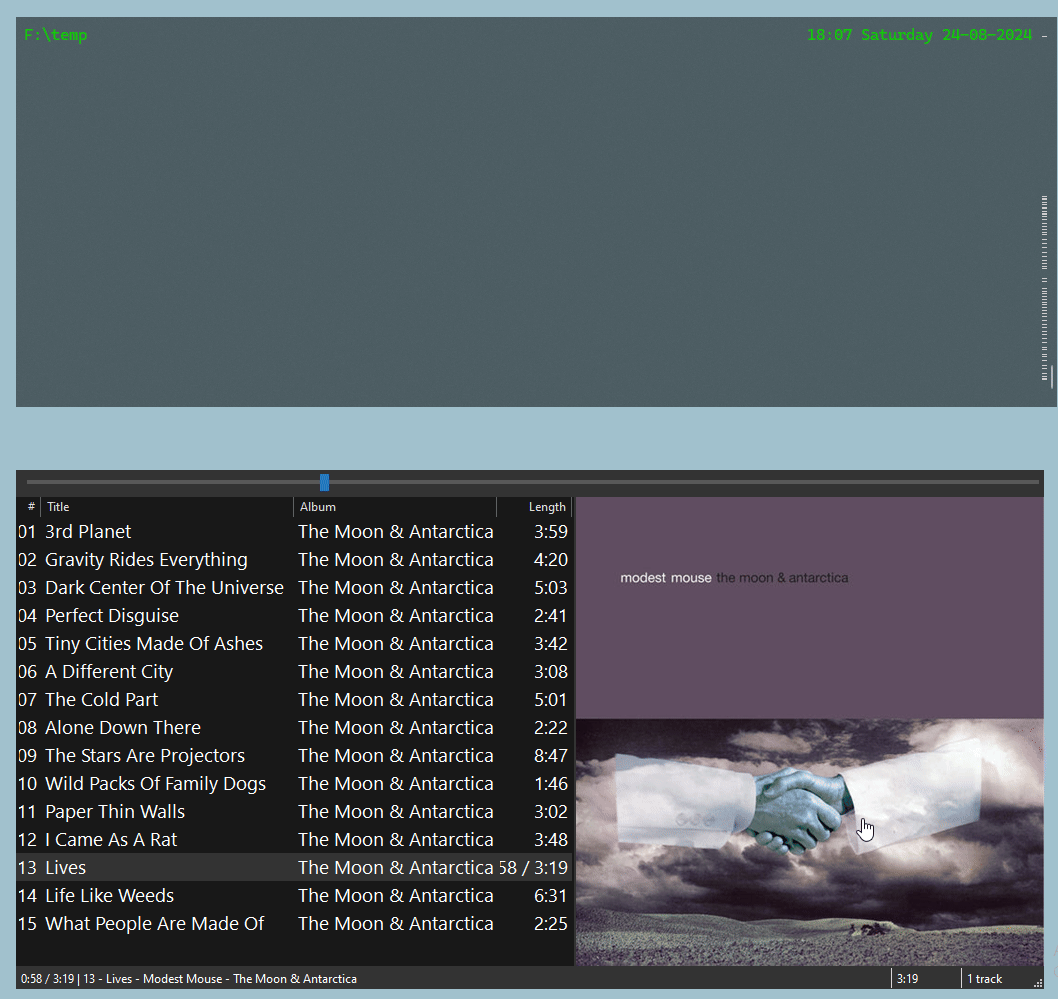The height and width of the screenshot is (999, 1058).
Task: Select track 14 Life Like Weeds
Action: click(294, 896)
